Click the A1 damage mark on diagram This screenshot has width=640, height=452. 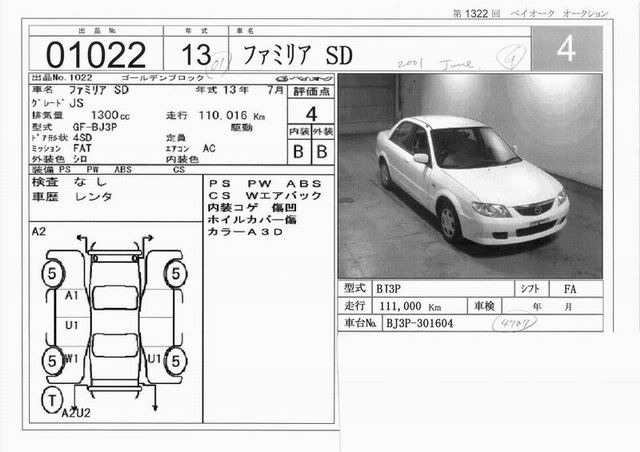(x=72, y=295)
